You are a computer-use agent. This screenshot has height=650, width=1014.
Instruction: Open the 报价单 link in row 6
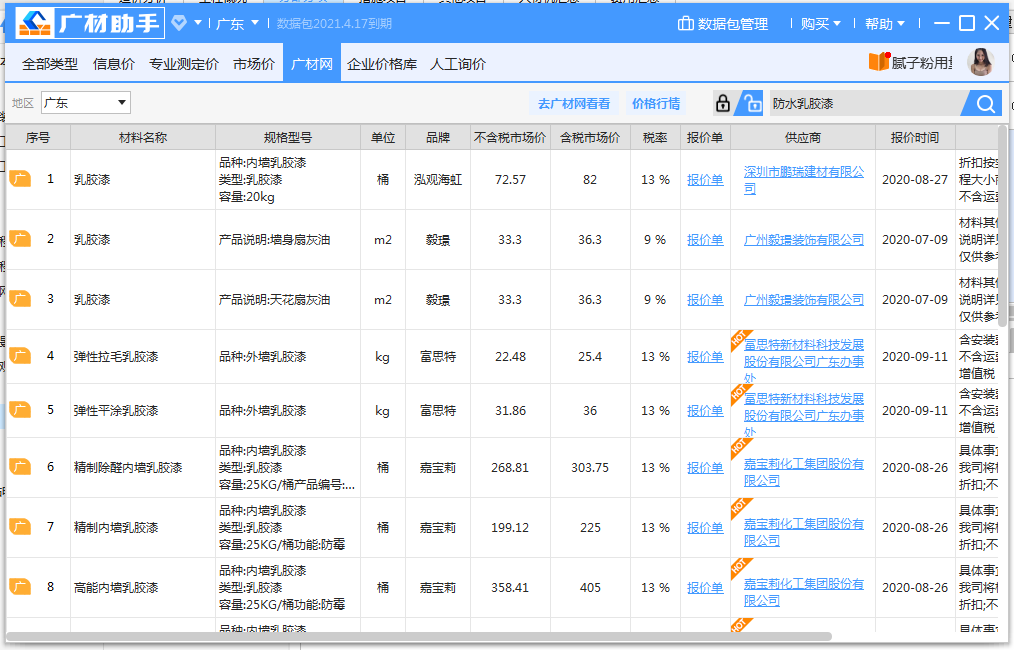(705, 468)
